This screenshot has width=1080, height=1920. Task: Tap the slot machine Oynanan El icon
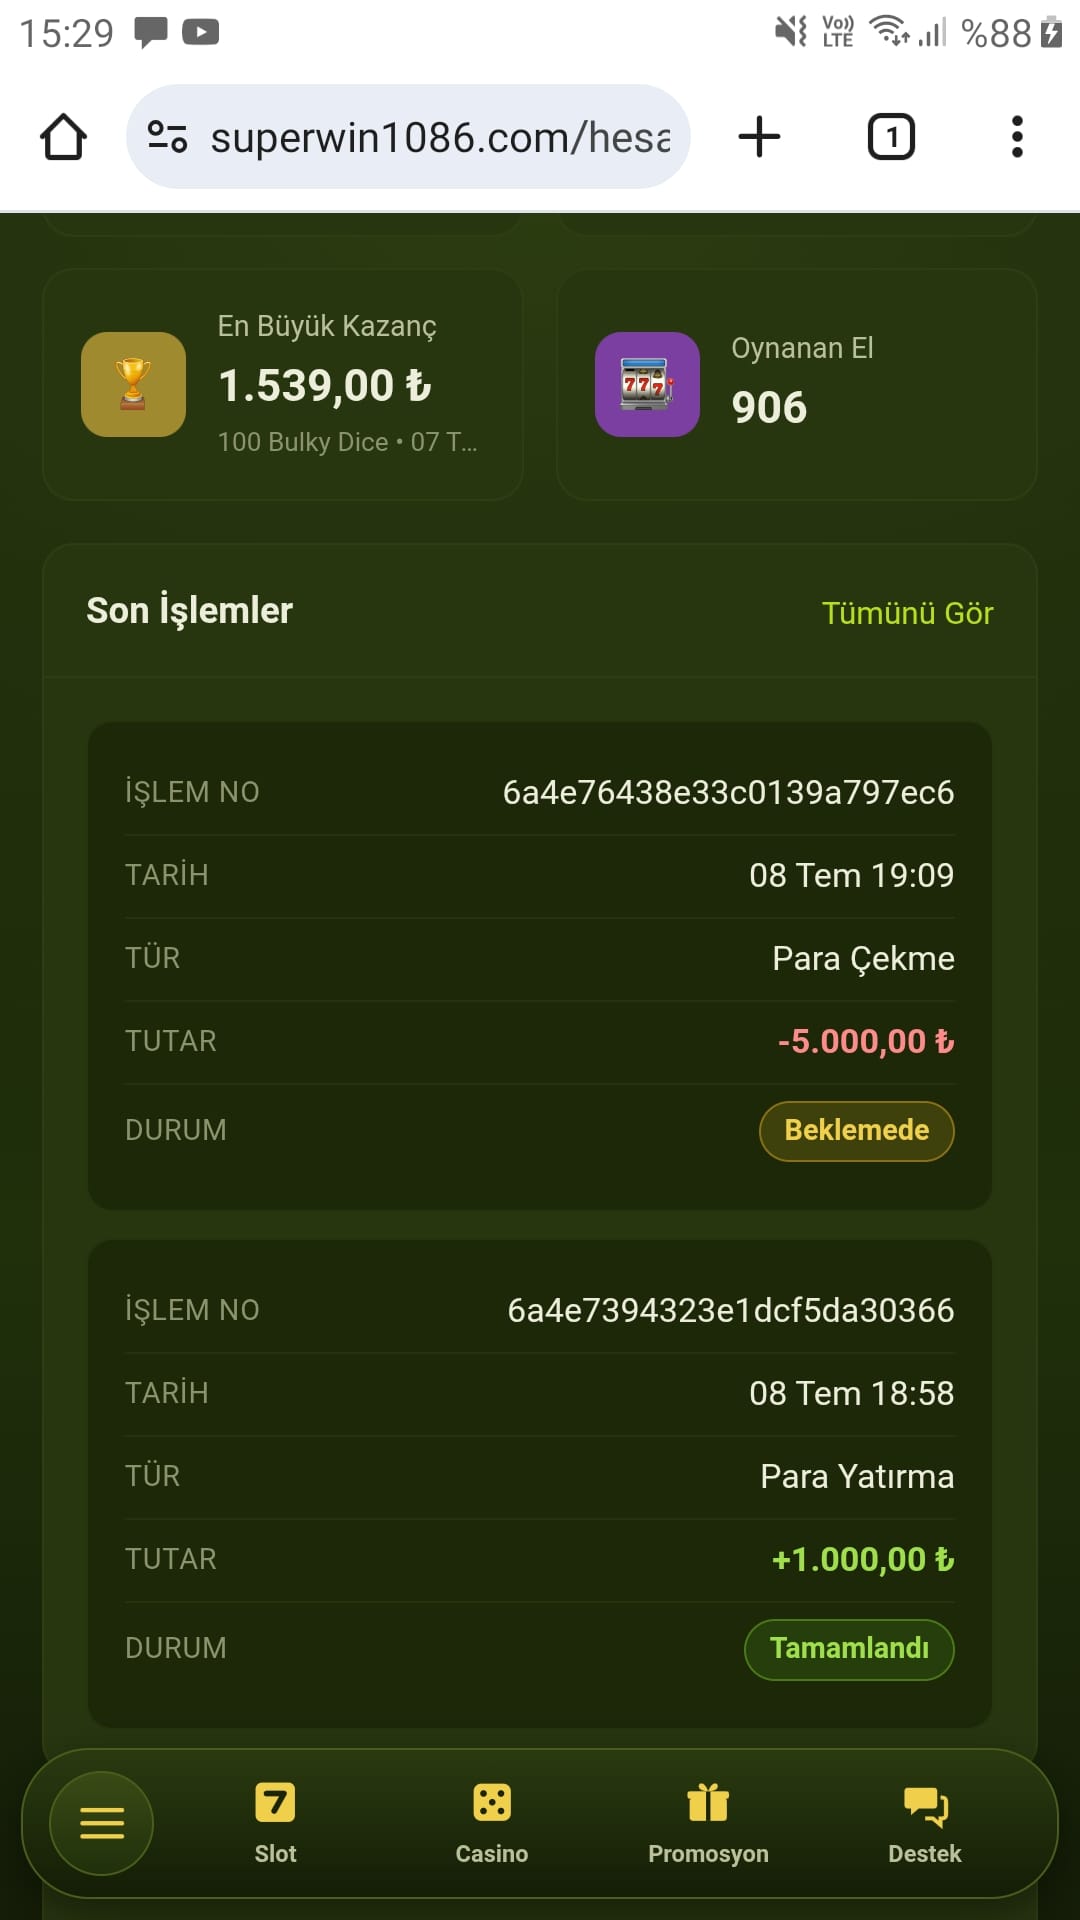[647, 384]
